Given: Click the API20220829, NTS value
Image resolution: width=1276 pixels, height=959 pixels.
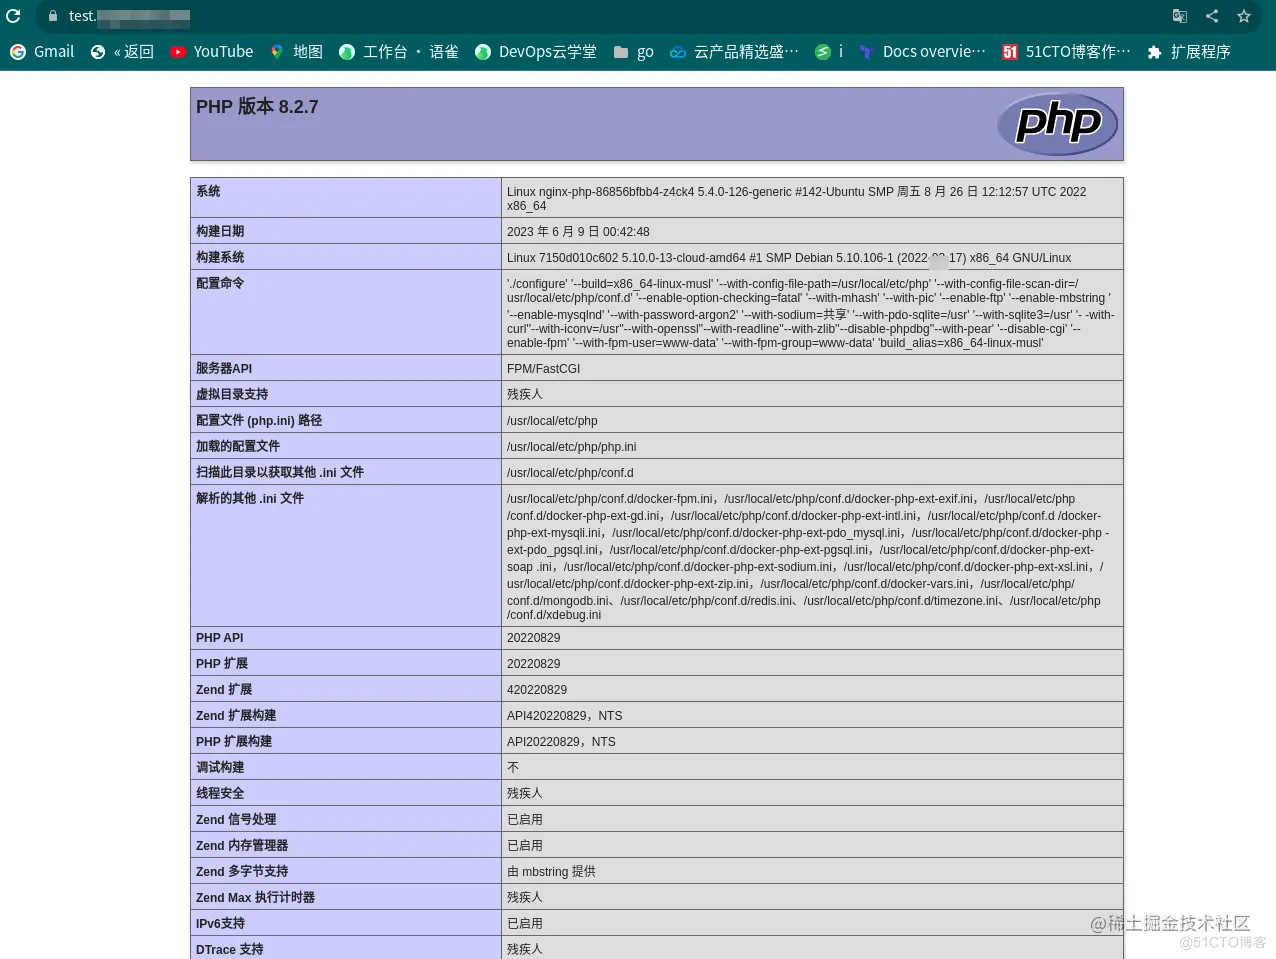Looking at the screenshot, I should coord(561,742).
